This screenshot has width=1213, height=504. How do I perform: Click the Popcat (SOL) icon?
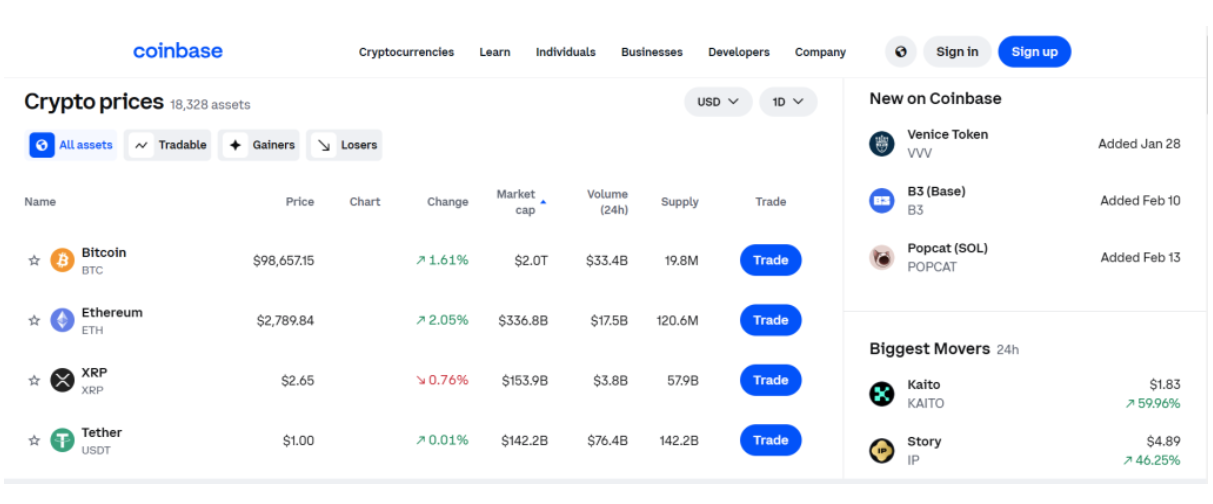click(x=881, y=258)
